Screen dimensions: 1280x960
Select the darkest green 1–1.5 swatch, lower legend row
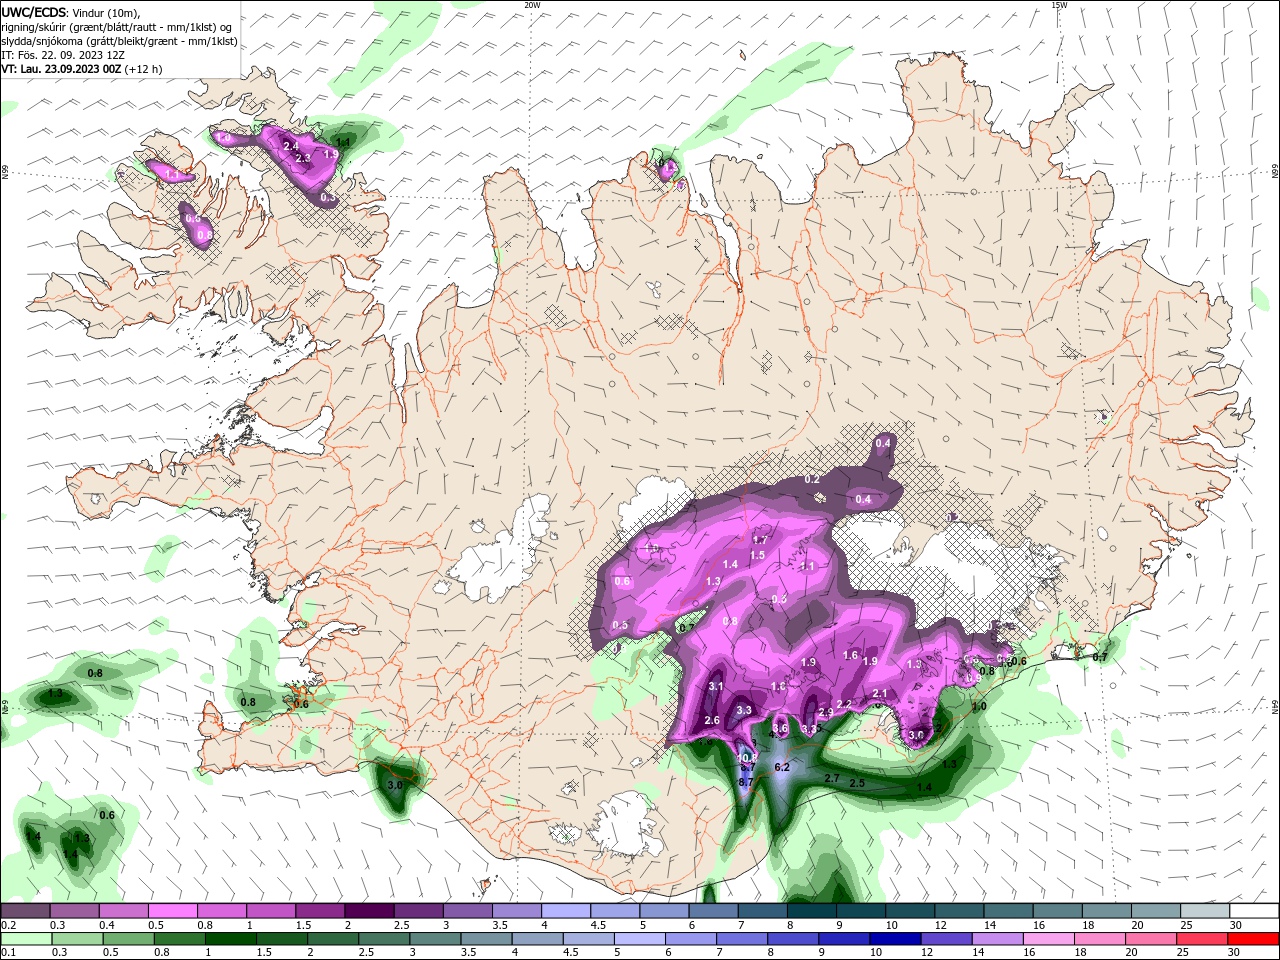(x=230, y=938)
